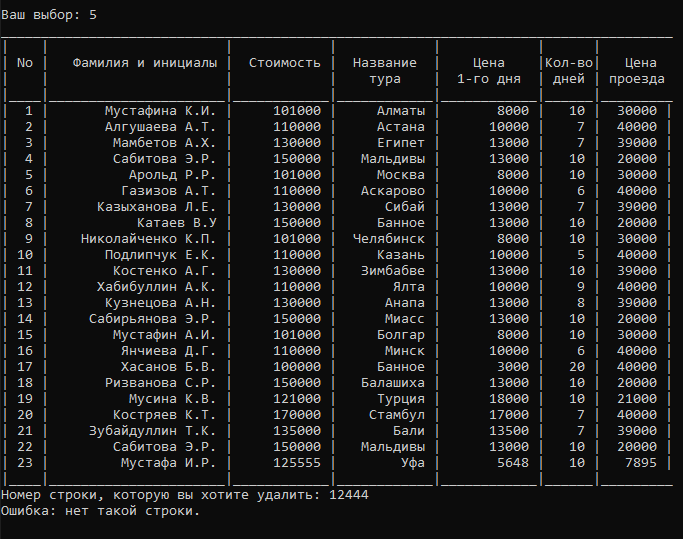The height and width of the screenshot is (539, 683).
Task: Click the name 'Кузнецова А.Н.'
Action: (160, 303)
